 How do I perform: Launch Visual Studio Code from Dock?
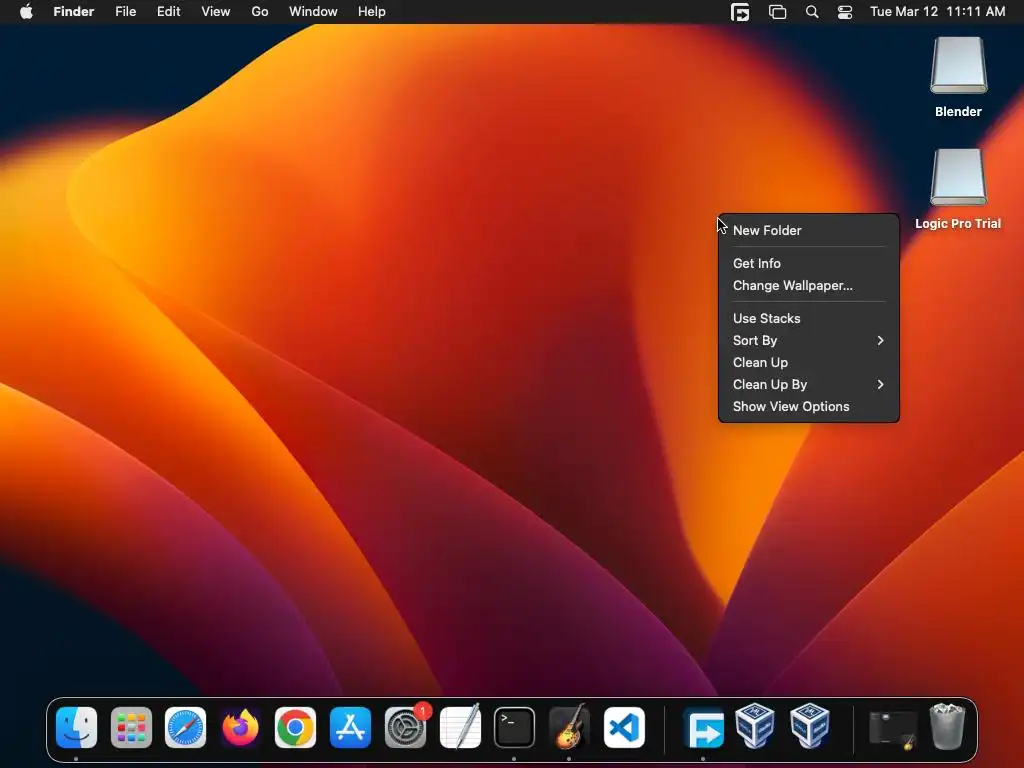coord(624,727)
